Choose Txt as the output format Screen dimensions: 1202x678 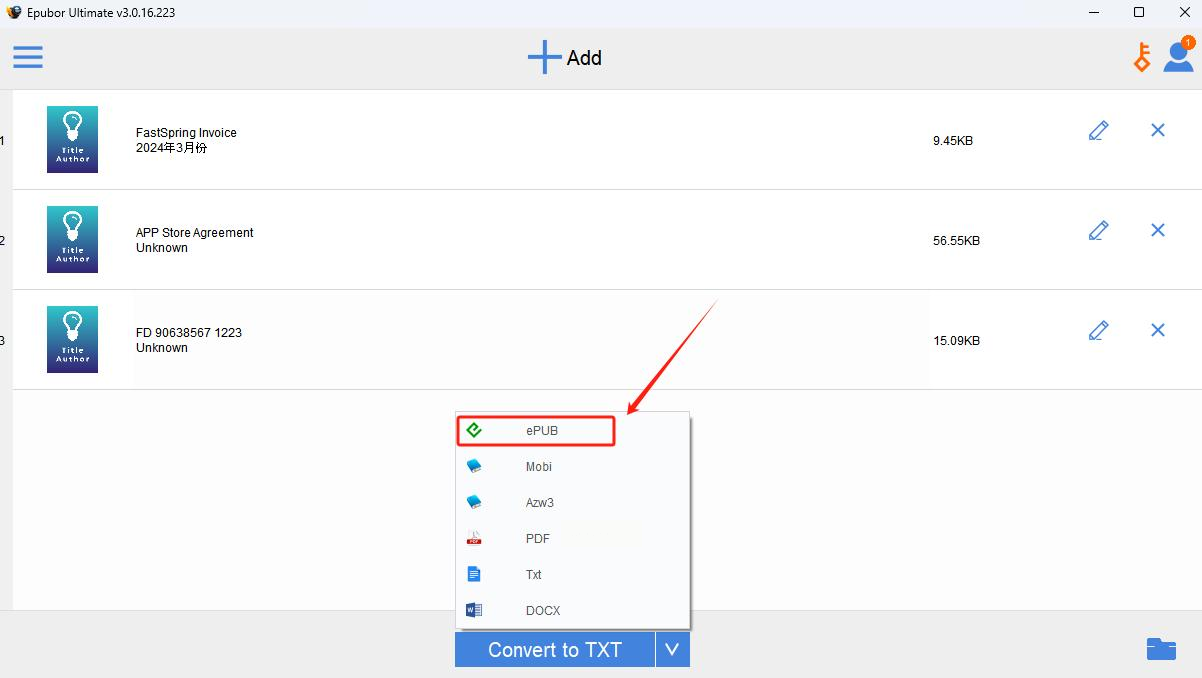pyautogui.click(x=573, y=575)
